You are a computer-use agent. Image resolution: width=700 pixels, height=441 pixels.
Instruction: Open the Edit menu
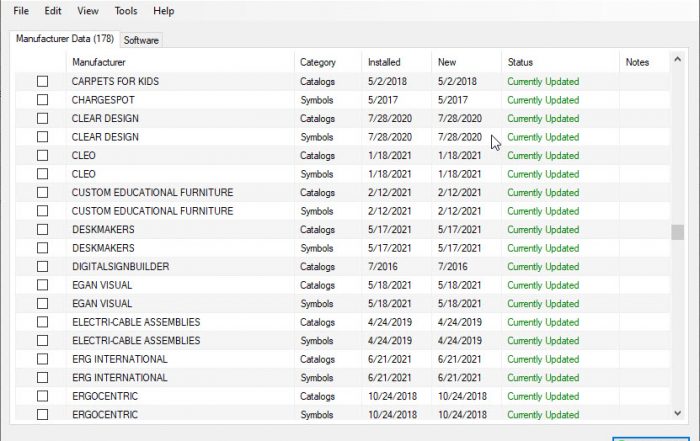[x=53, y=11]
